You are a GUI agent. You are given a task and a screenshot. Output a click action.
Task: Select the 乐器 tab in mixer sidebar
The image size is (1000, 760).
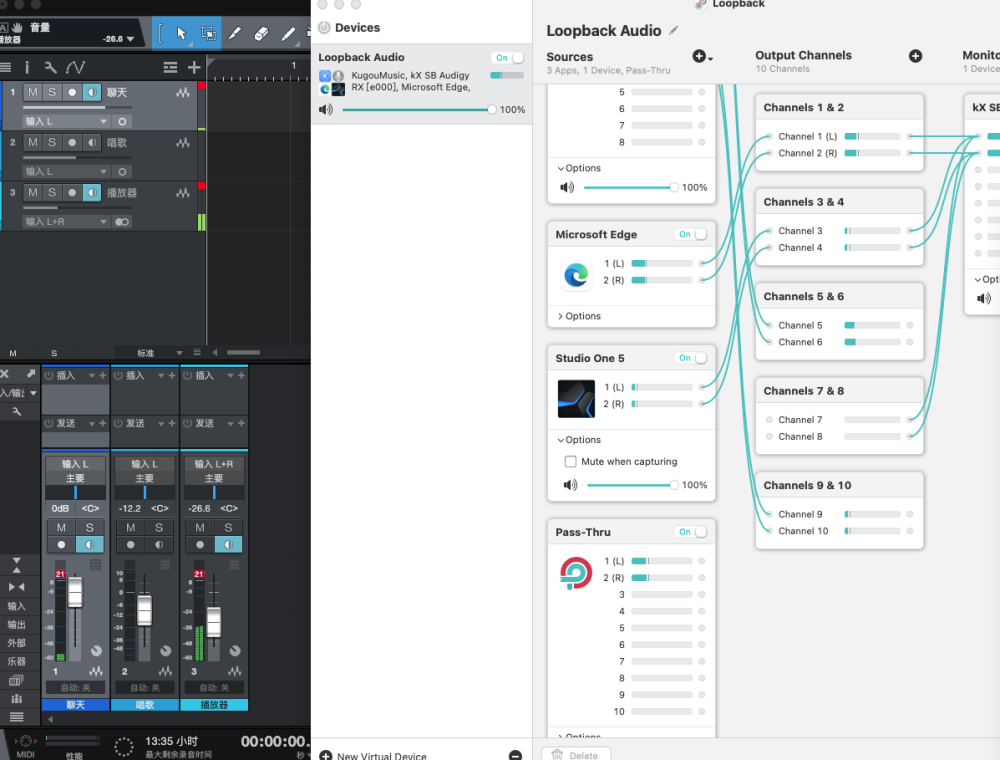(17, 662)
